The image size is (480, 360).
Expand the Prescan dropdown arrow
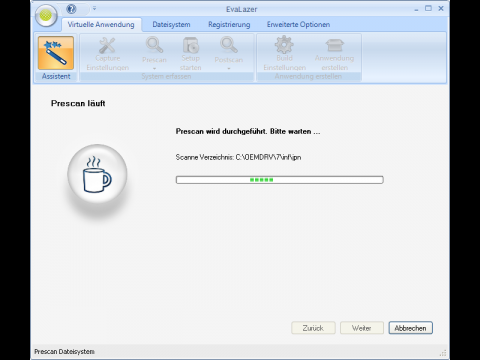(154, 68)
